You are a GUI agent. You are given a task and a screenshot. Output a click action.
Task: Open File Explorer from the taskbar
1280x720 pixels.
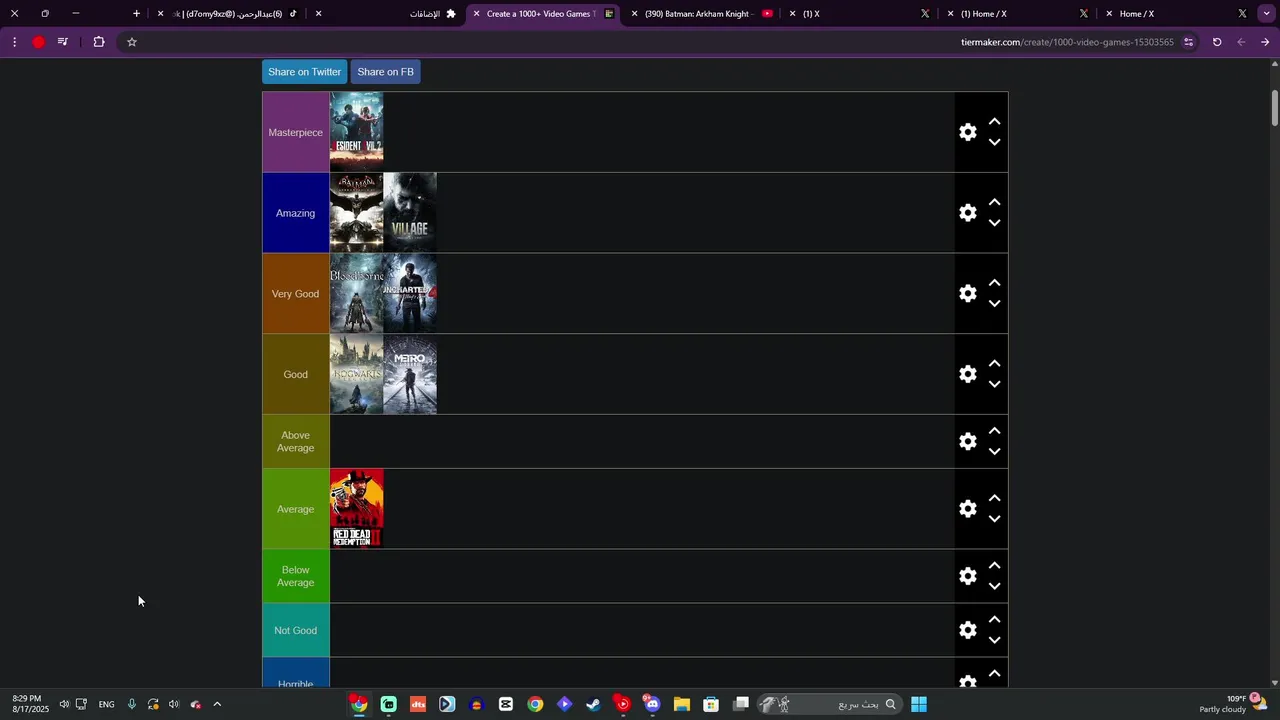click(x=681, y=704)
